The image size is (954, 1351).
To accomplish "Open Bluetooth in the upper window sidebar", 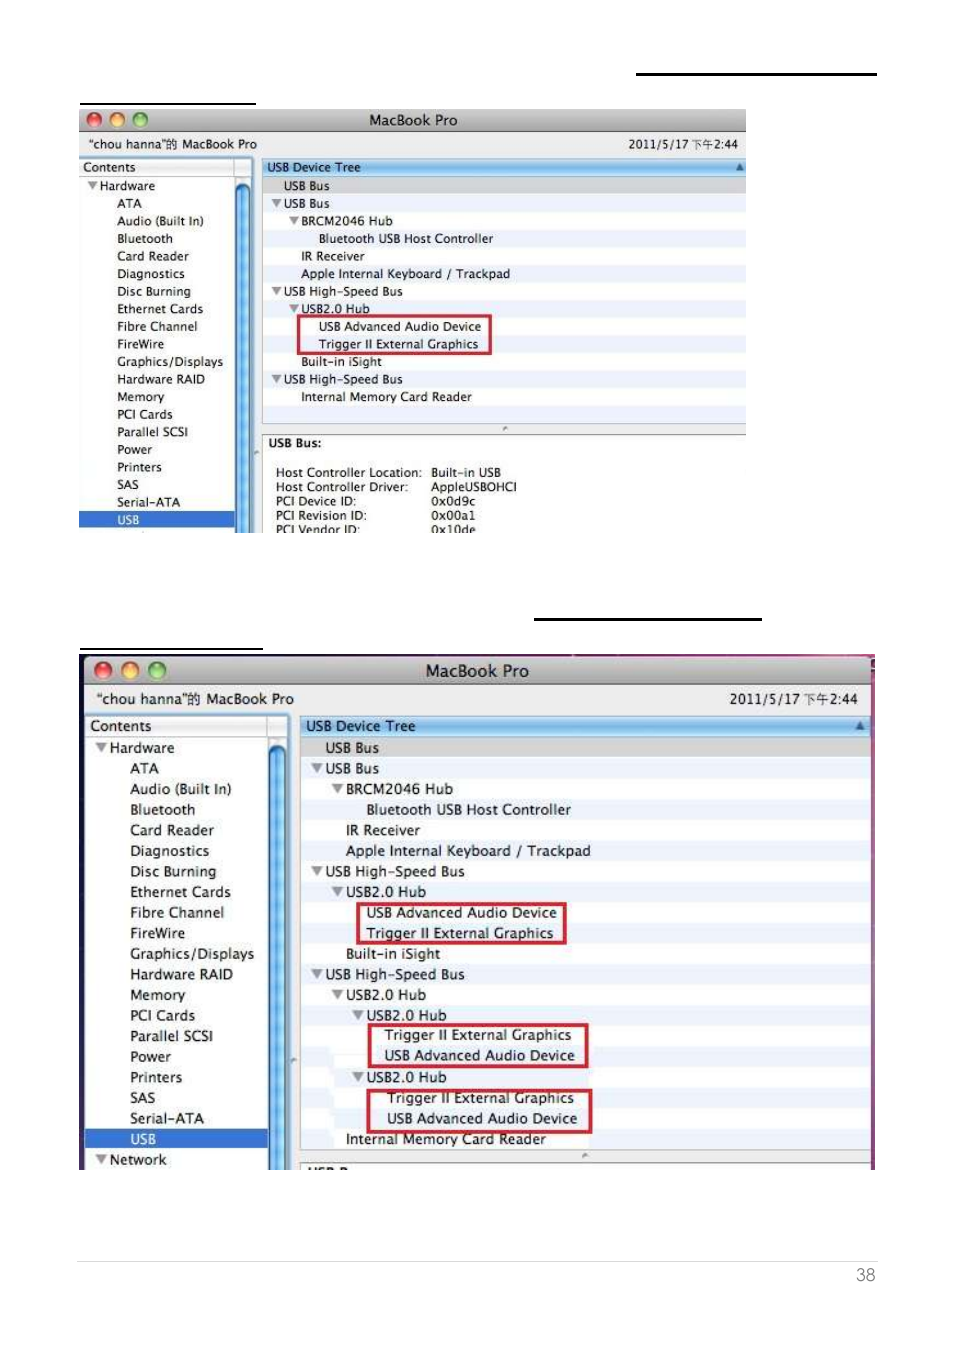I will pos(145,239).
